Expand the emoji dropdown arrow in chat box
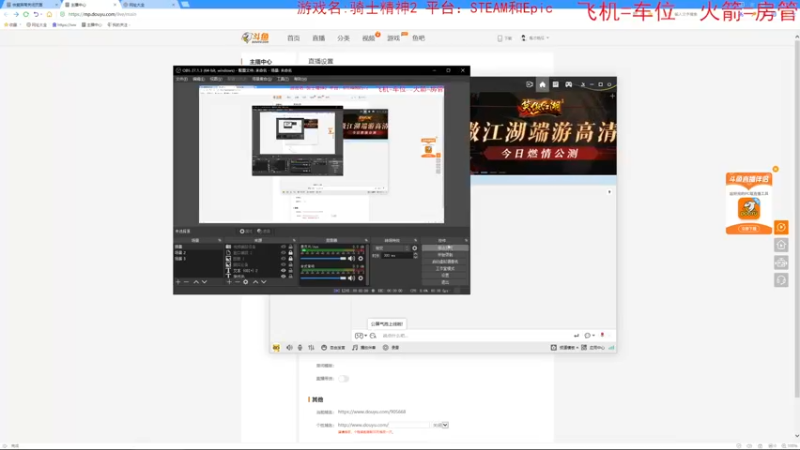The width and height of the screenshot is (800, 450). (x=366, y=336)
